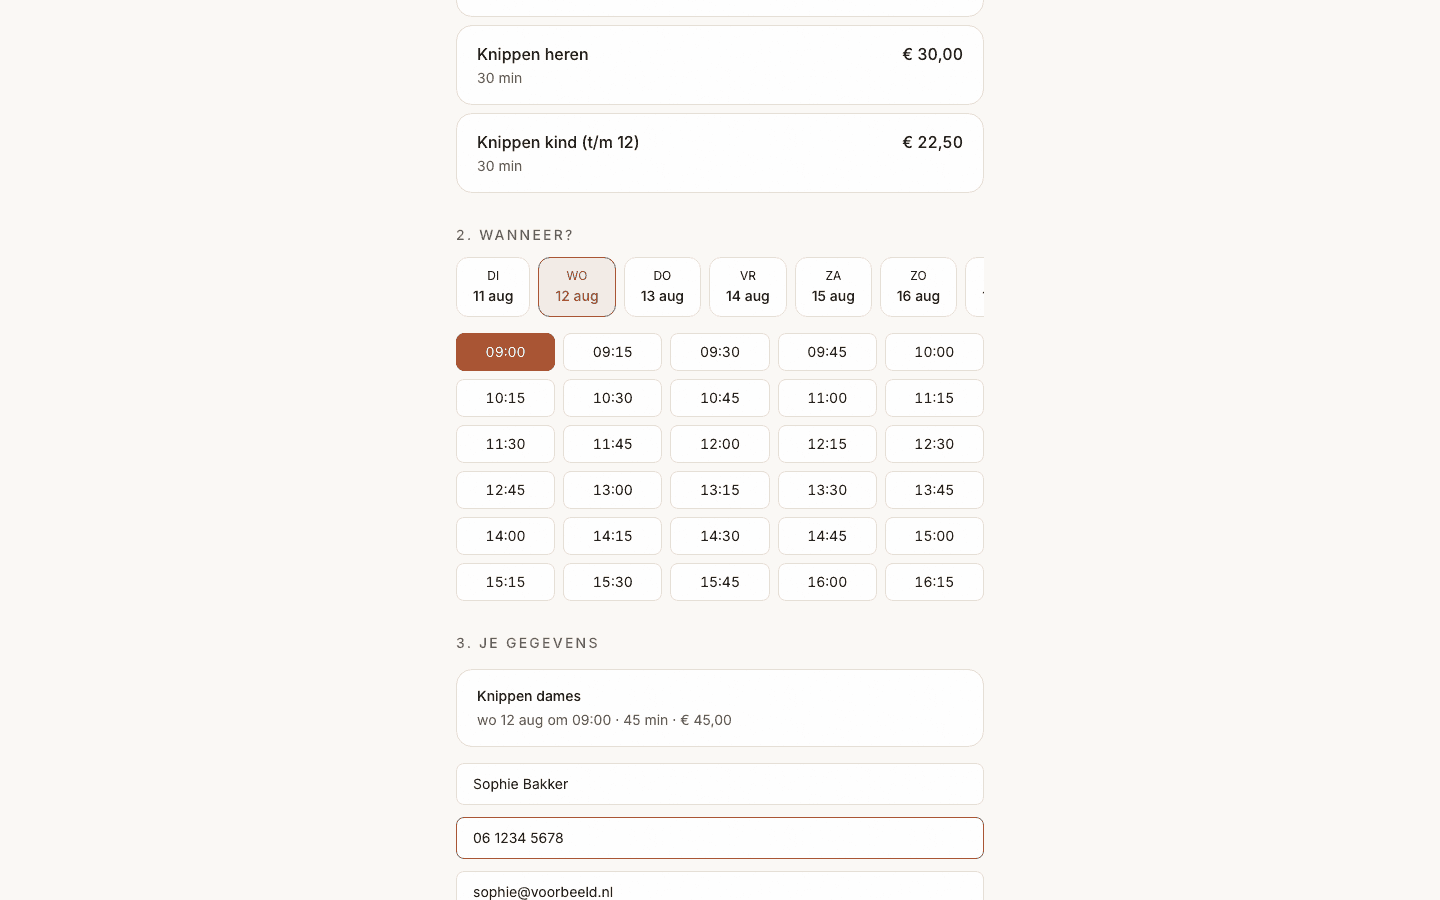1440x900 pixels.
Task: Select the 09:45 time slot
Action: tap(827, 352)
